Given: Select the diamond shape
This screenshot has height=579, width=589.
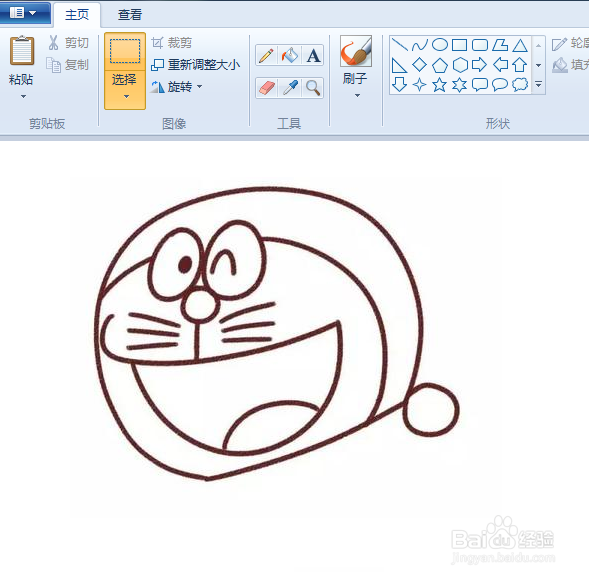Looking at the screenshot, I should tap(420, 65).
